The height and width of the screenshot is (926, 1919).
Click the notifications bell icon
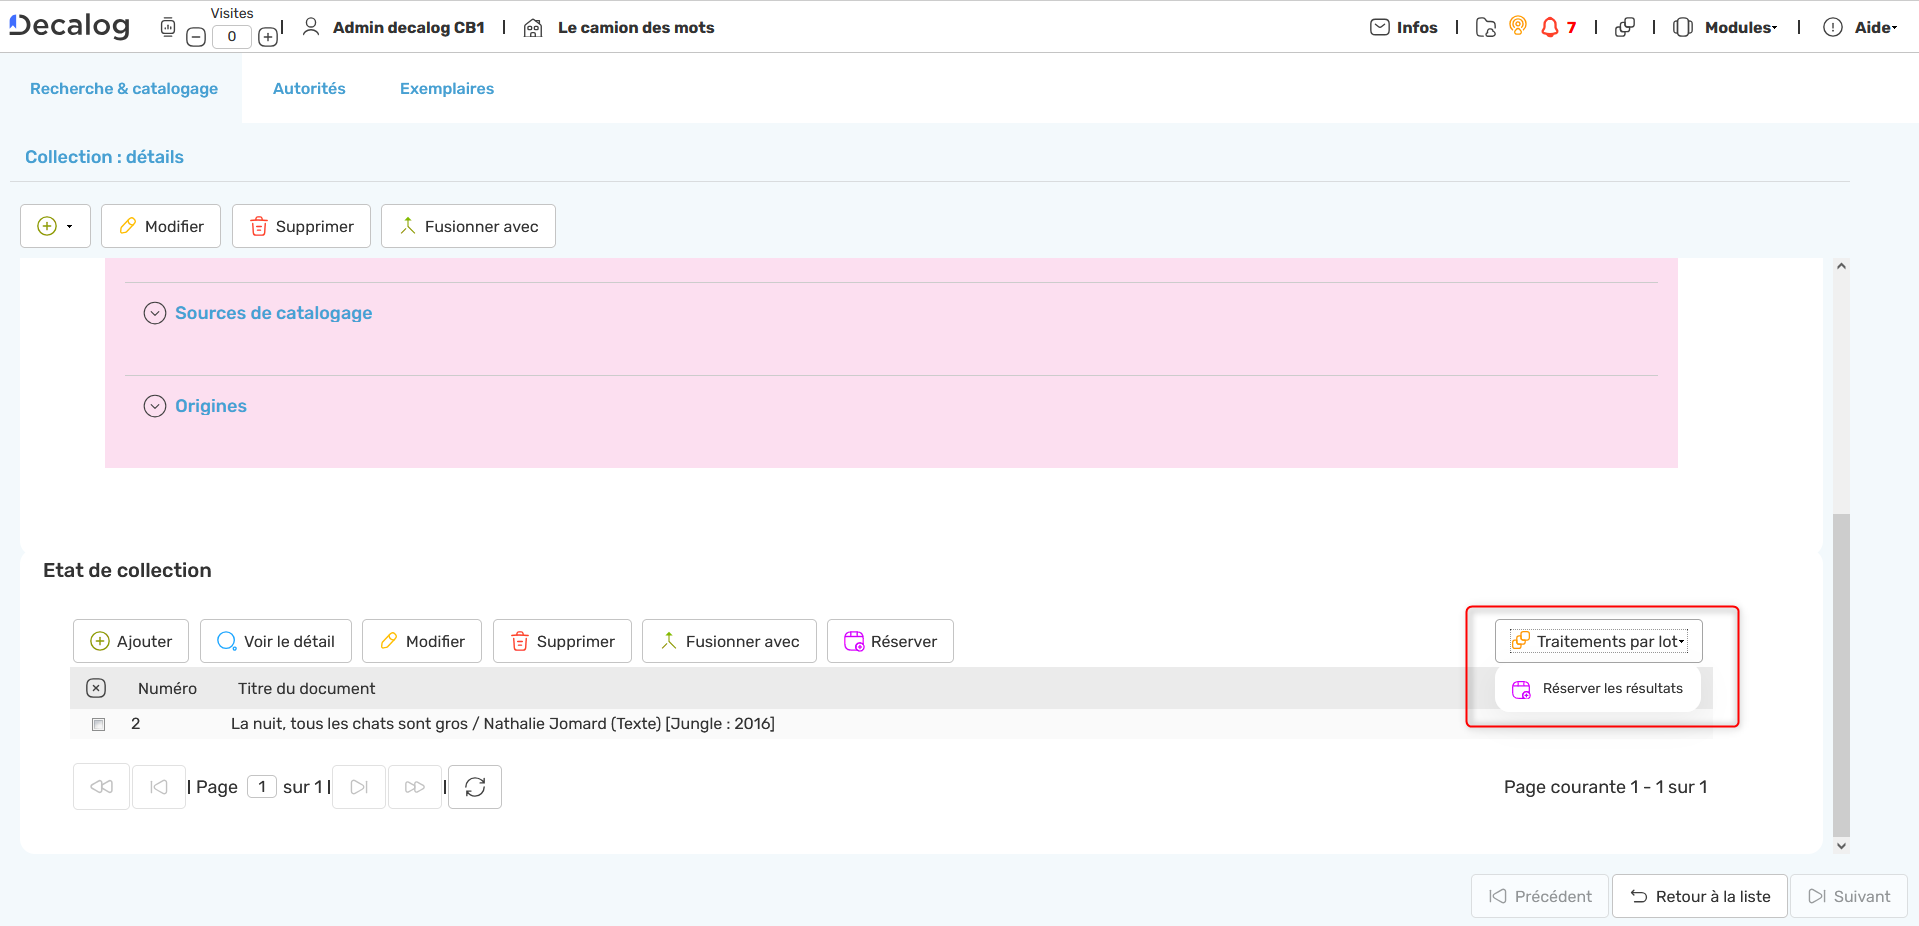pos(1550,27)
